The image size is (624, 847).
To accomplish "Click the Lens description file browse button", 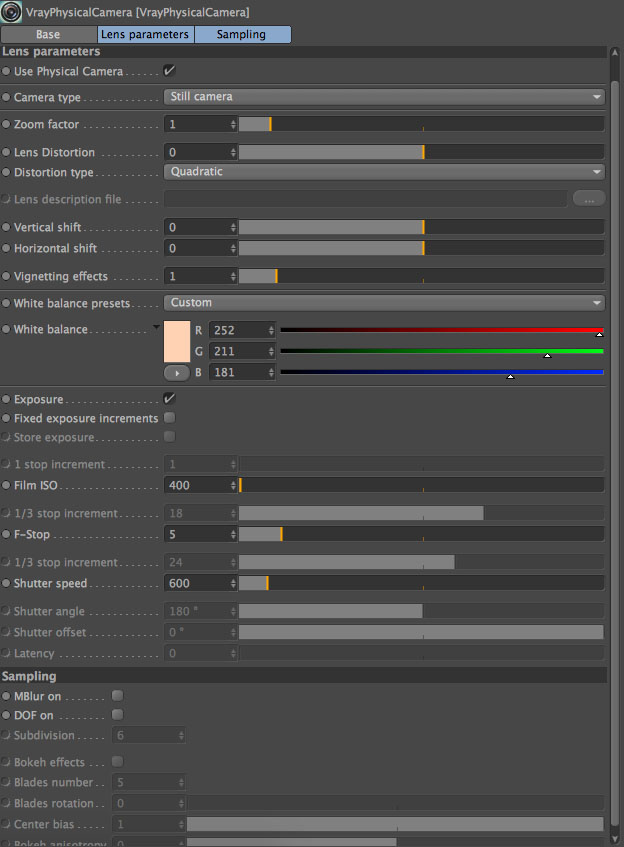I will point(589,199).
